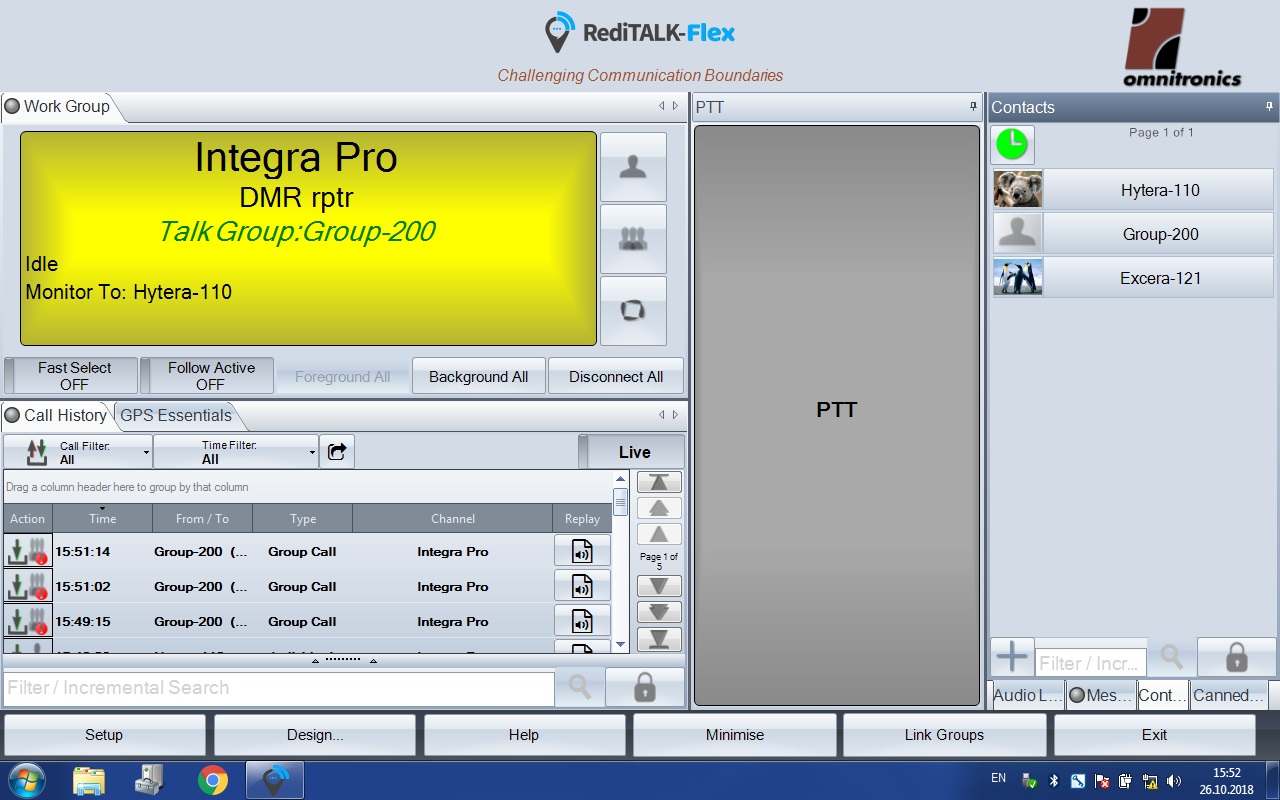1280x800 pixels.
Task: Switch to the Mes... tab
Action: click(1100, 695)
